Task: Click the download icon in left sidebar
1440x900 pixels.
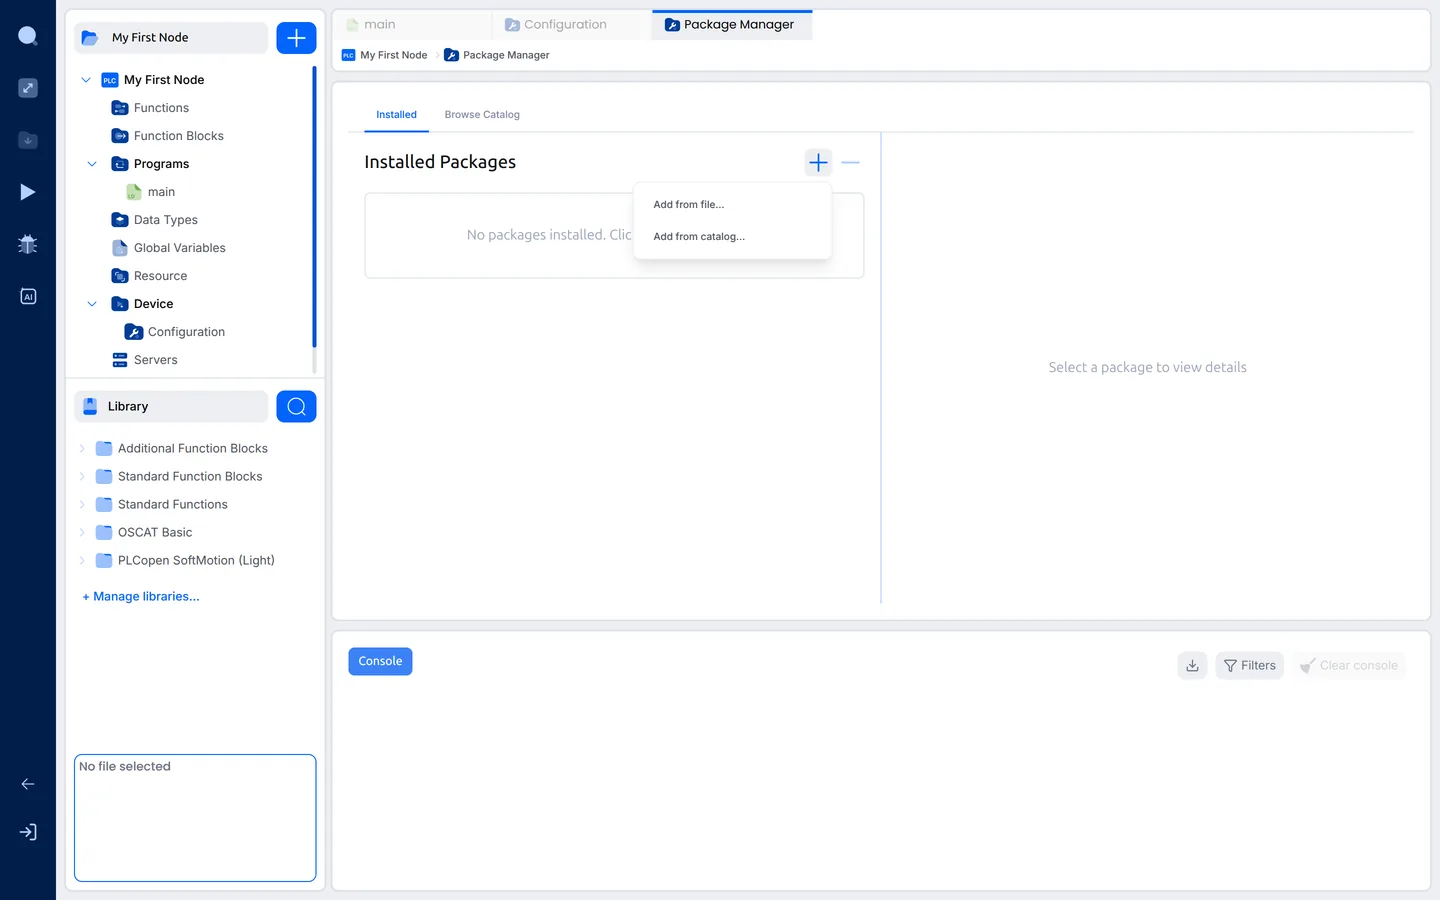Action: tap(28, 140)
